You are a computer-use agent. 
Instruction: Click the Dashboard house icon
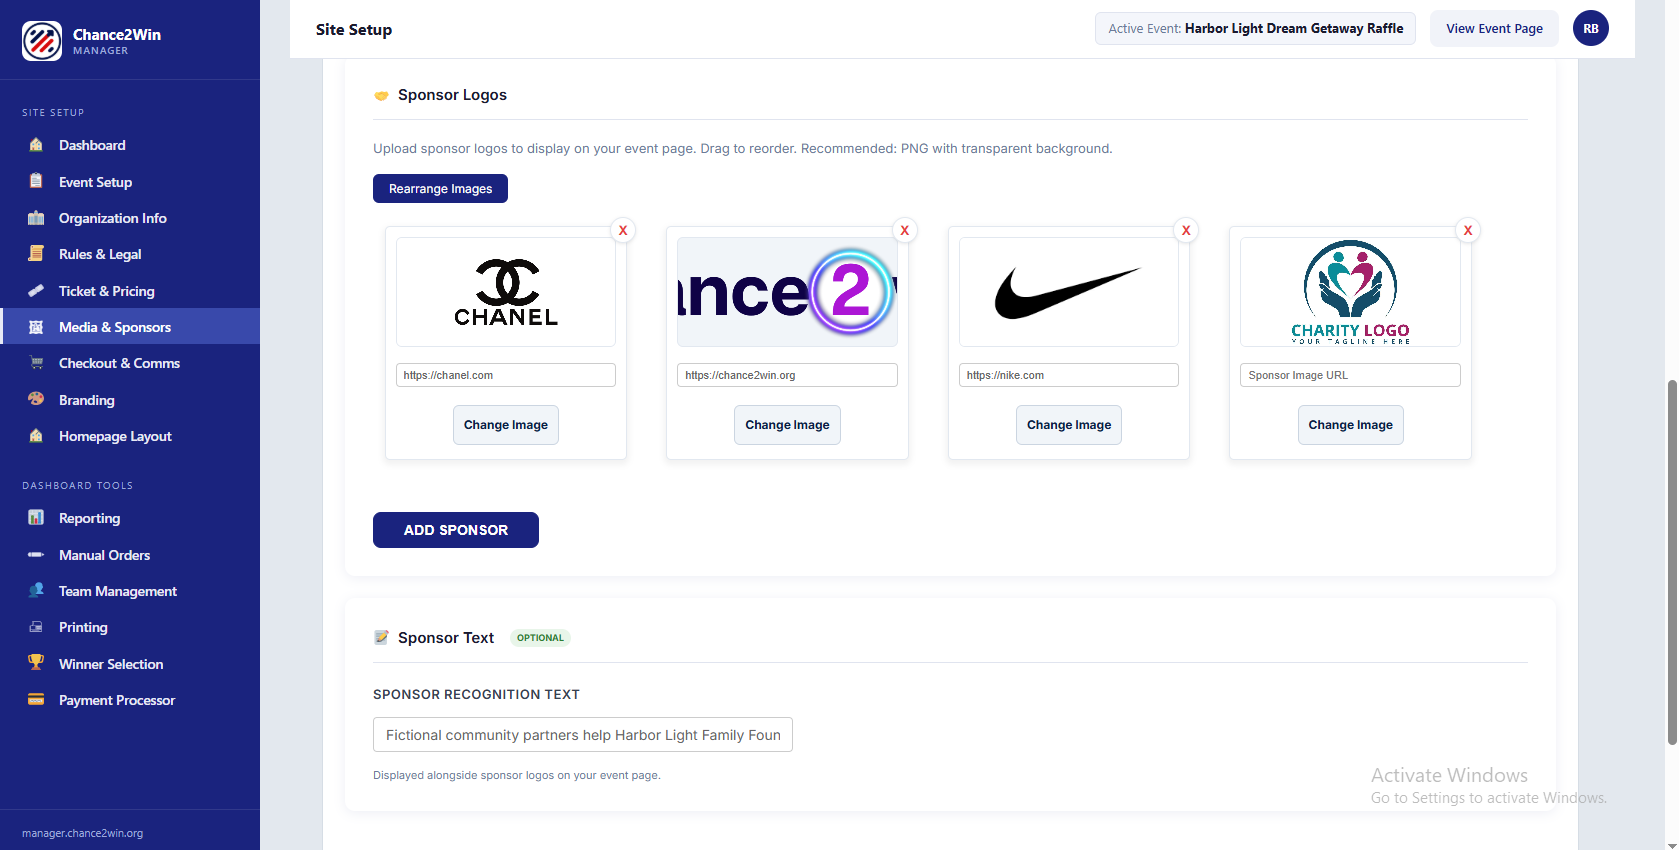point(36,145)
